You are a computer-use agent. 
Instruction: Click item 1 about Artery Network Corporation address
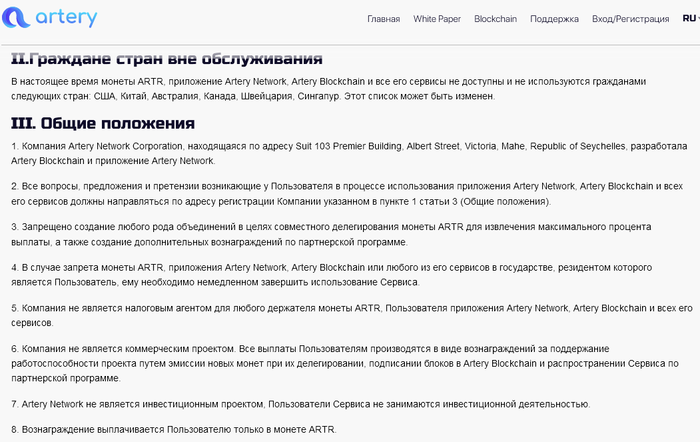point(349,154)
